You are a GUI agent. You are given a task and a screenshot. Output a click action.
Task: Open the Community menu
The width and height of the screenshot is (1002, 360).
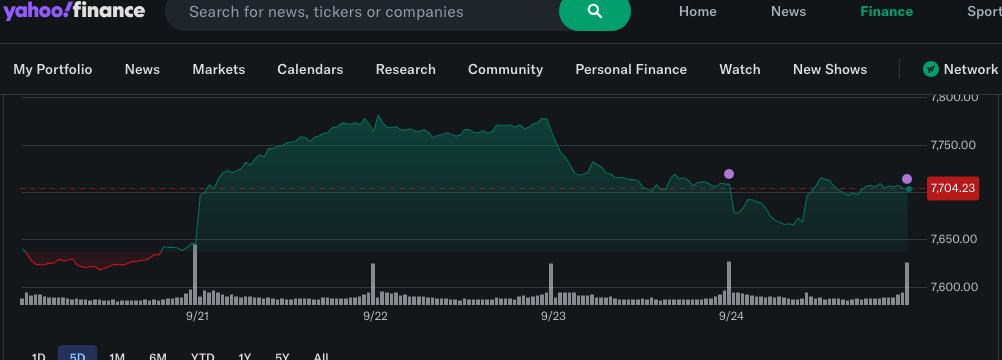[505, 69]
